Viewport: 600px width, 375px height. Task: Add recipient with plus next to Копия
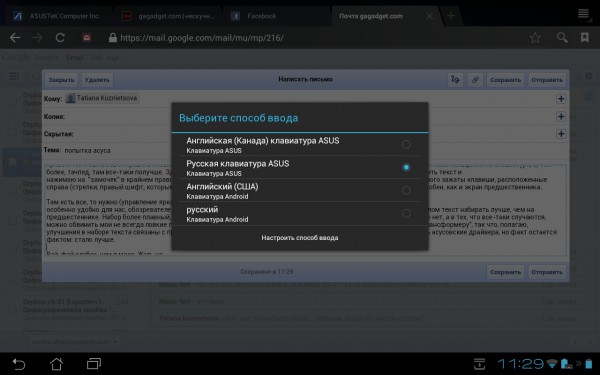[561, 116]
